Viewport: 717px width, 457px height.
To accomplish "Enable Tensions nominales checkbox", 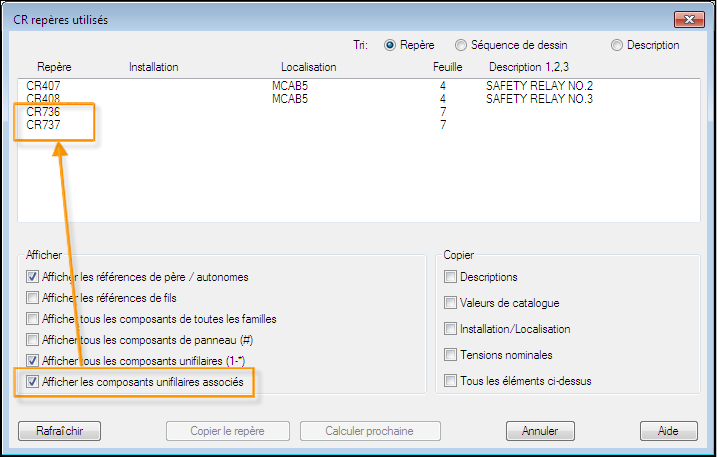I will pos(450,355).
